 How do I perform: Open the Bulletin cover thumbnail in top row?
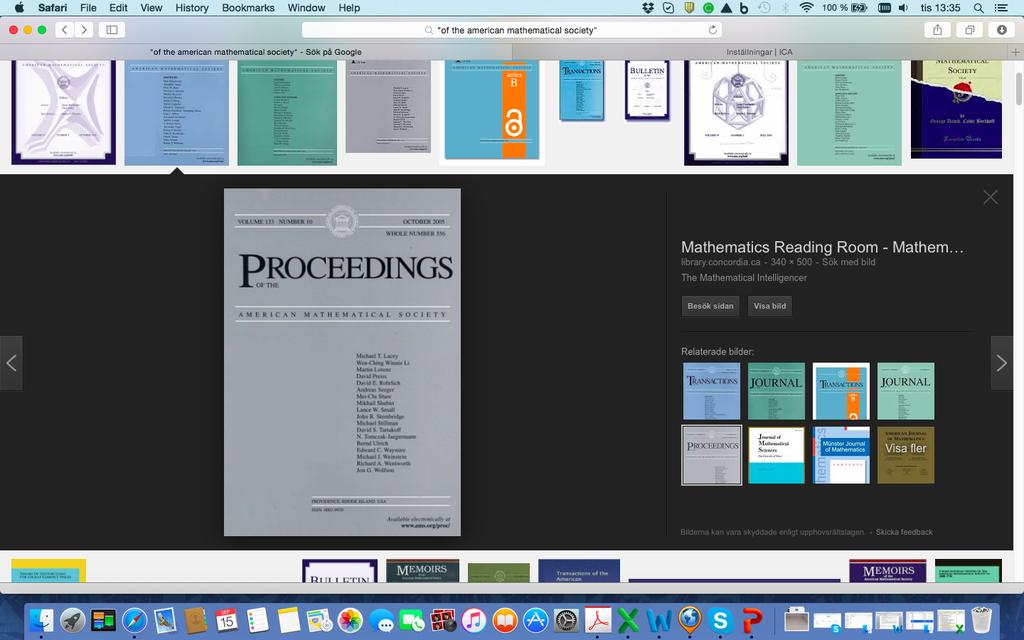point(647,91)
